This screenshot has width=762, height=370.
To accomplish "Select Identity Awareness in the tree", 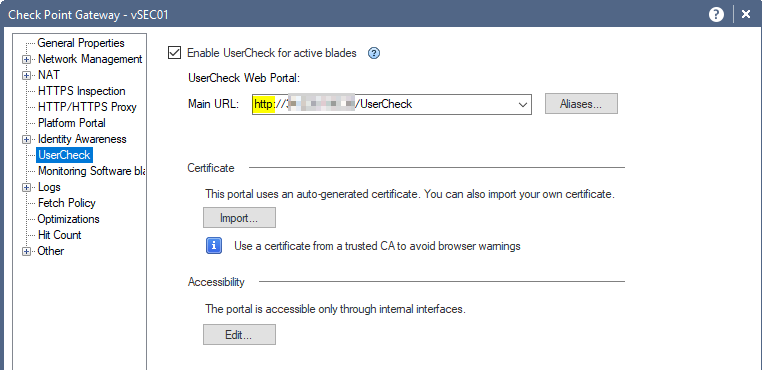I will [82, 139].
